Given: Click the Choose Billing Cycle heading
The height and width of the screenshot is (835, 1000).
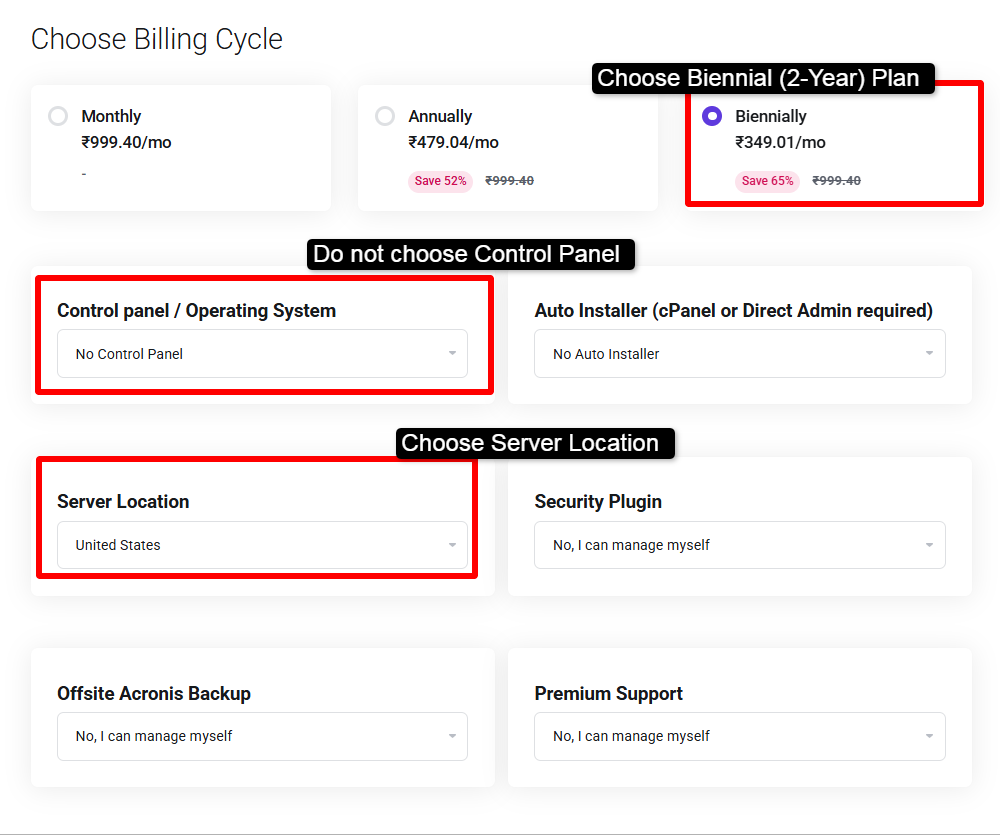Looking at the screenshot, I should click(x=157, y=40).
